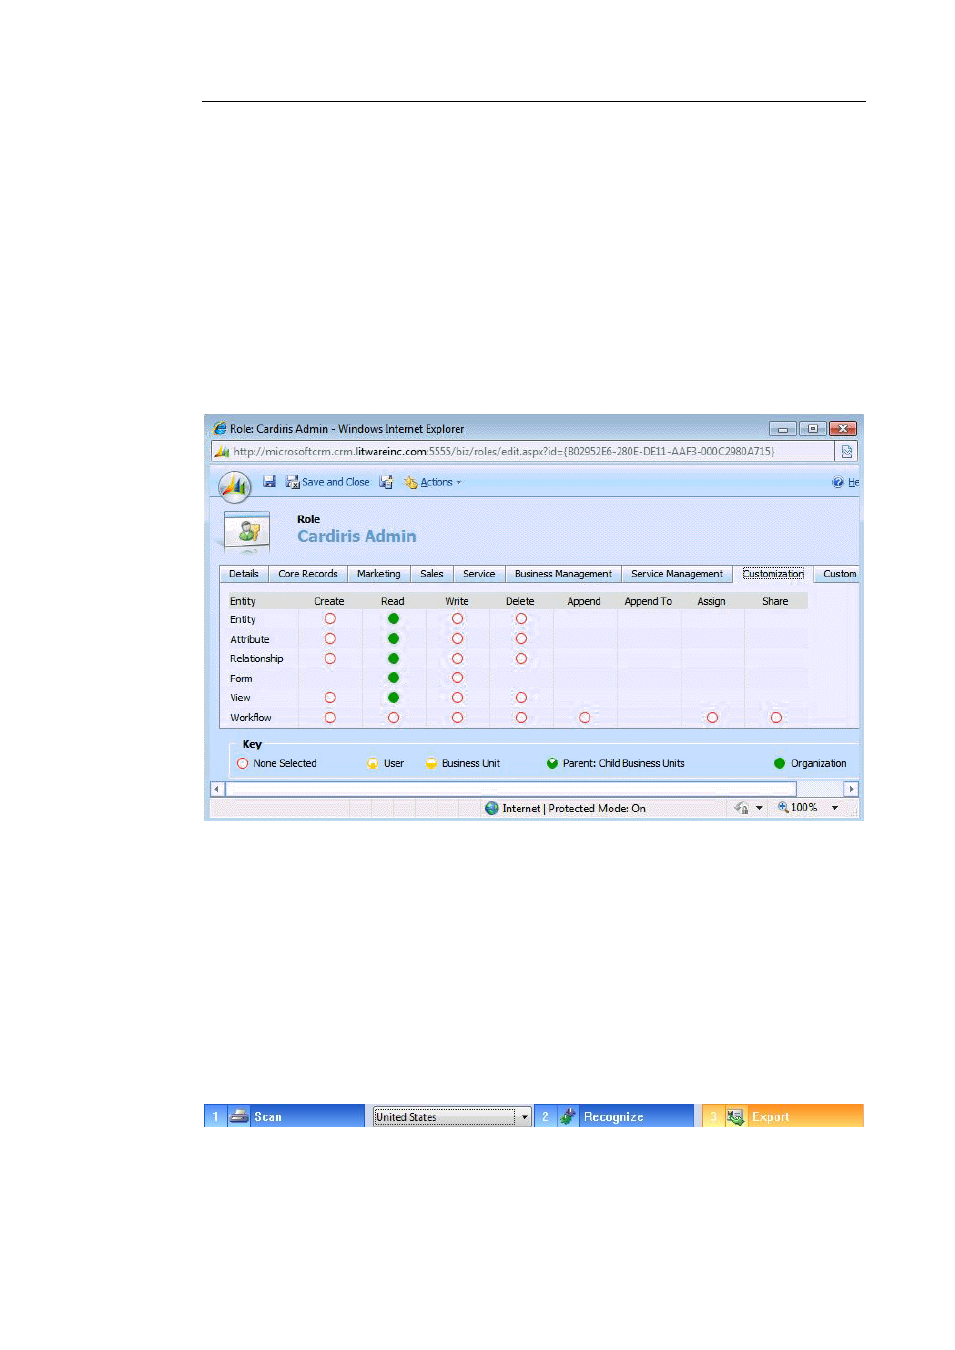Click the zoom magnifier icon at 100%
Viewport: 955px width, 1350px height.
tap(783, 807)
